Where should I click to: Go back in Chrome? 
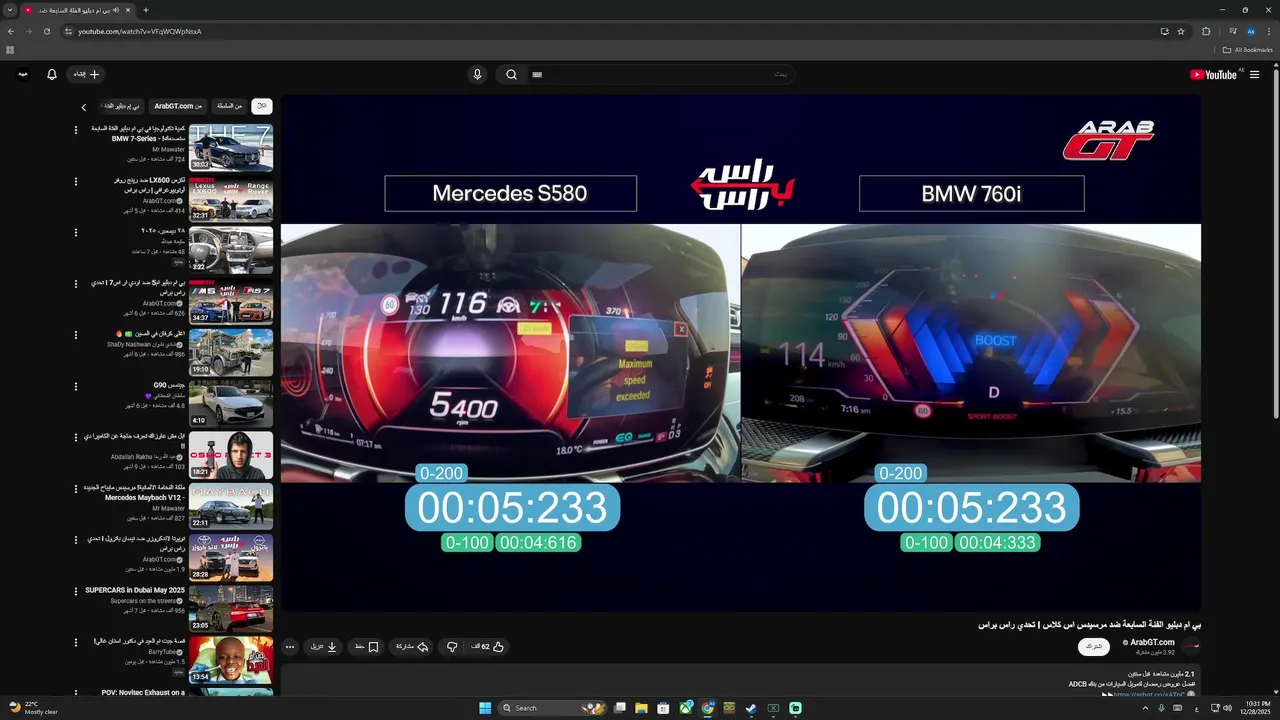click(x=11, y=31)
